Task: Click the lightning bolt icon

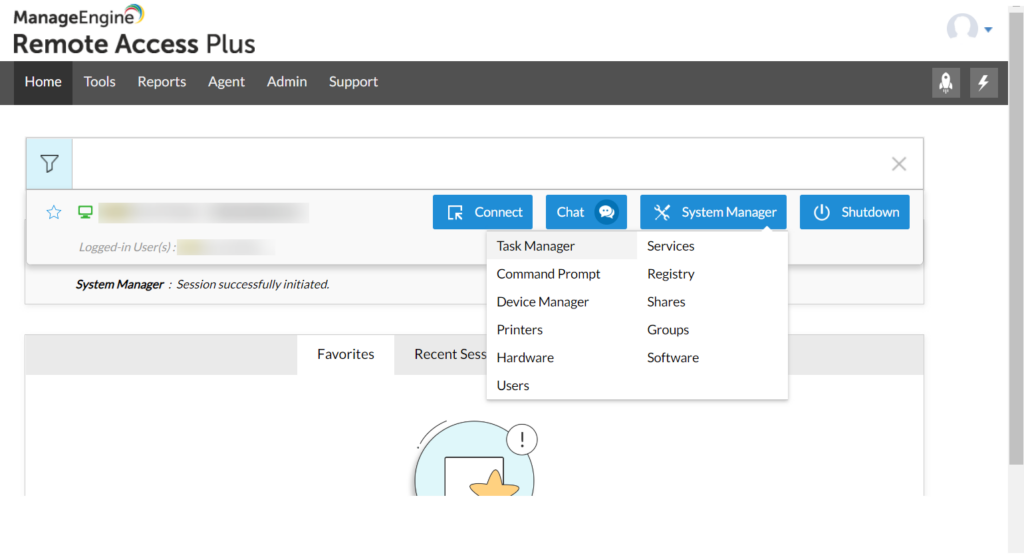Action: click(x=983, y=83)
